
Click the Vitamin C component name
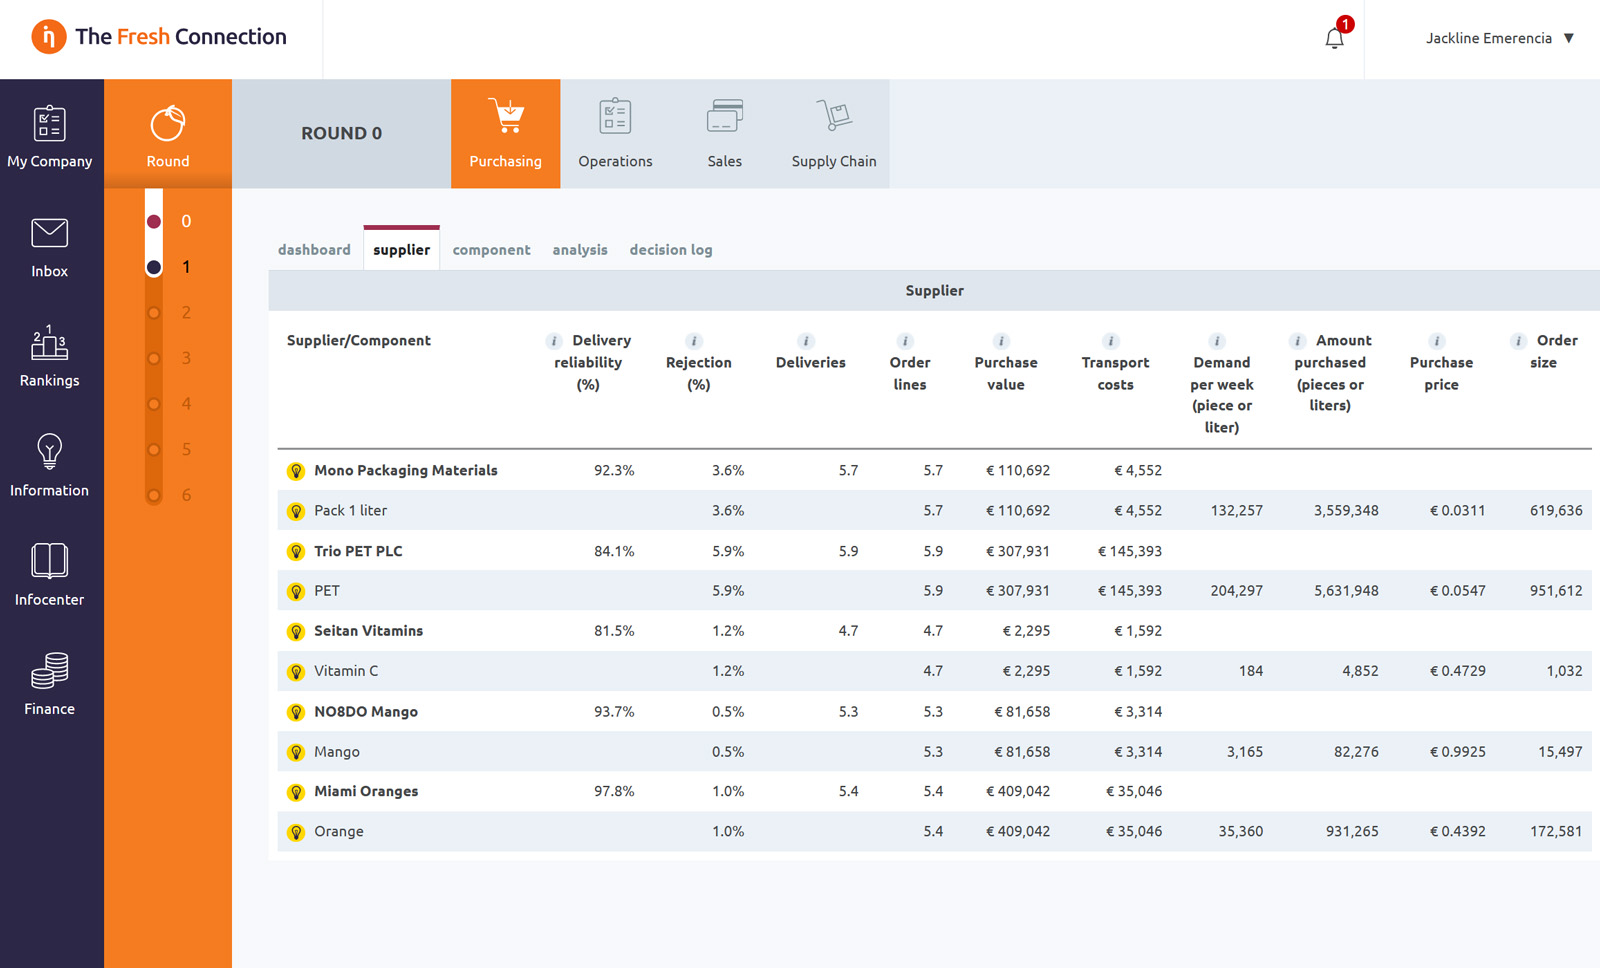pyautogui.click(x=346, y=671)
